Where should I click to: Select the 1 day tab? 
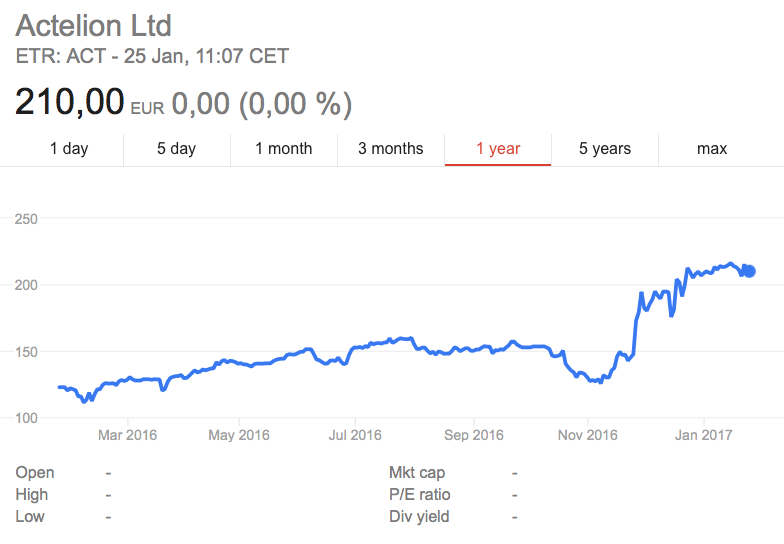[x=69, y=148]
